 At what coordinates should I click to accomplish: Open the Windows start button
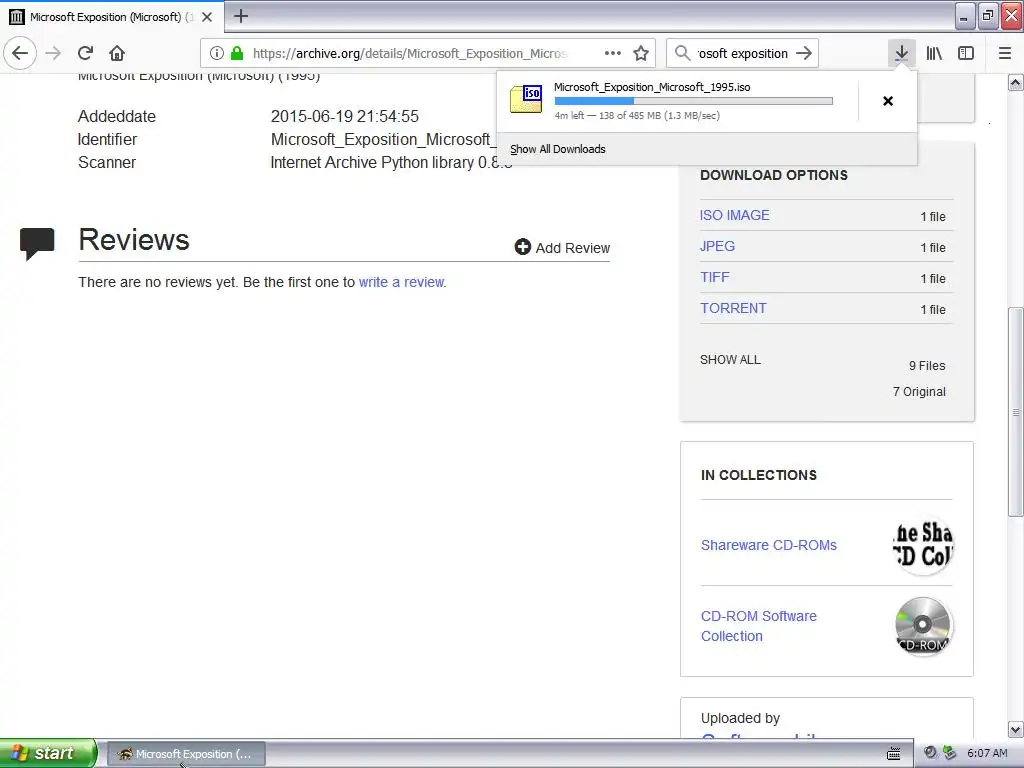(48, 753)
